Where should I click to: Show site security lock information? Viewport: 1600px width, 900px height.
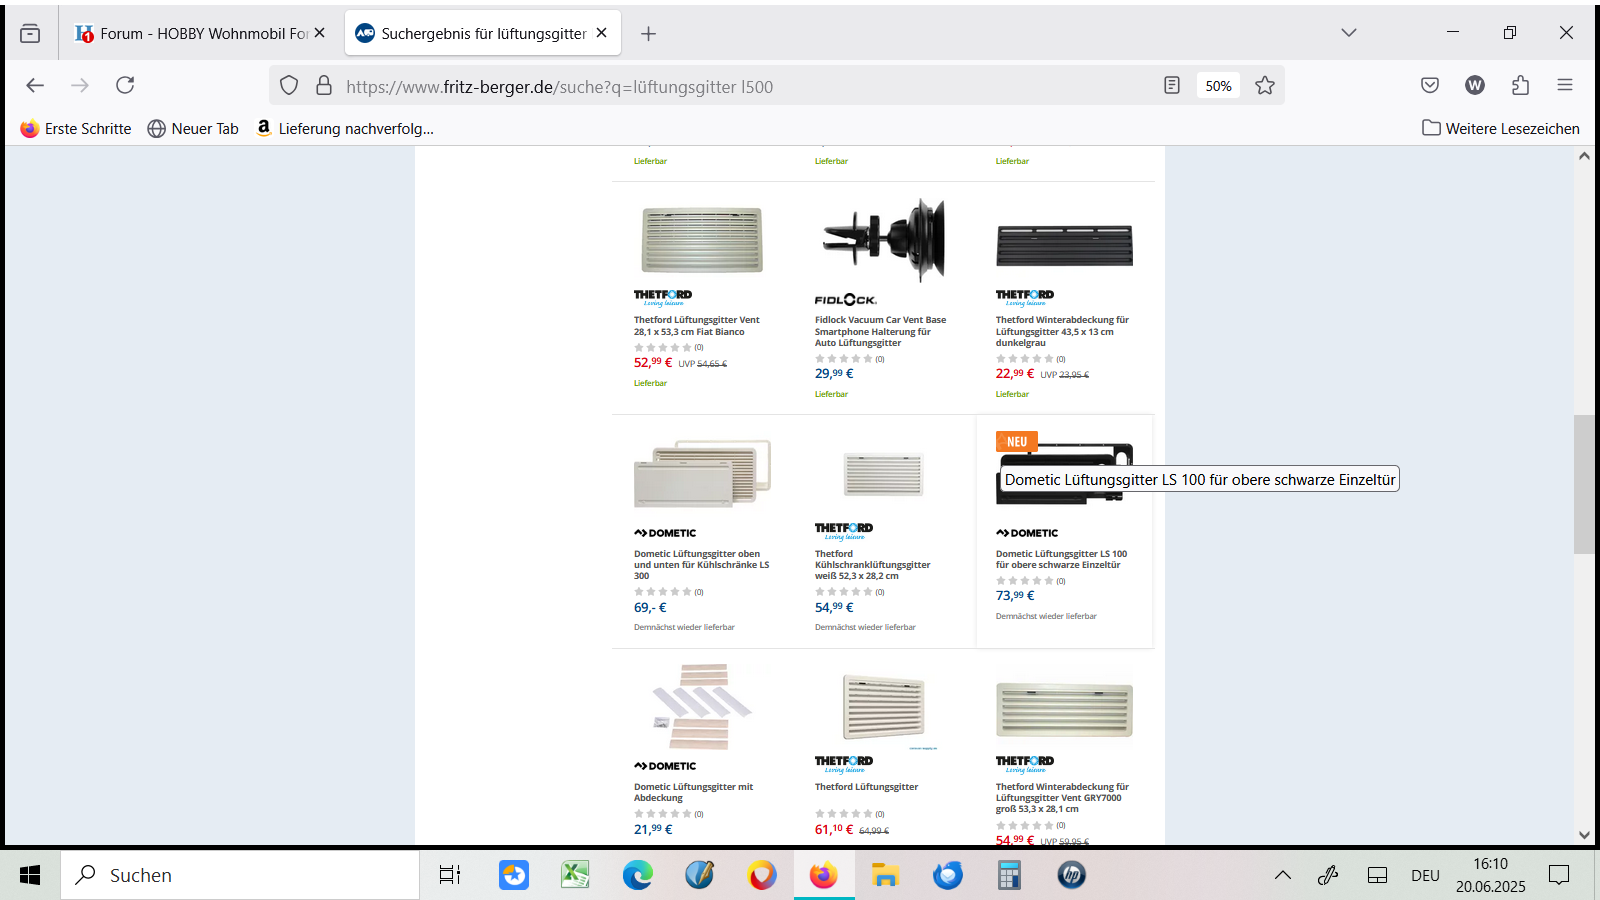[324, 85]
